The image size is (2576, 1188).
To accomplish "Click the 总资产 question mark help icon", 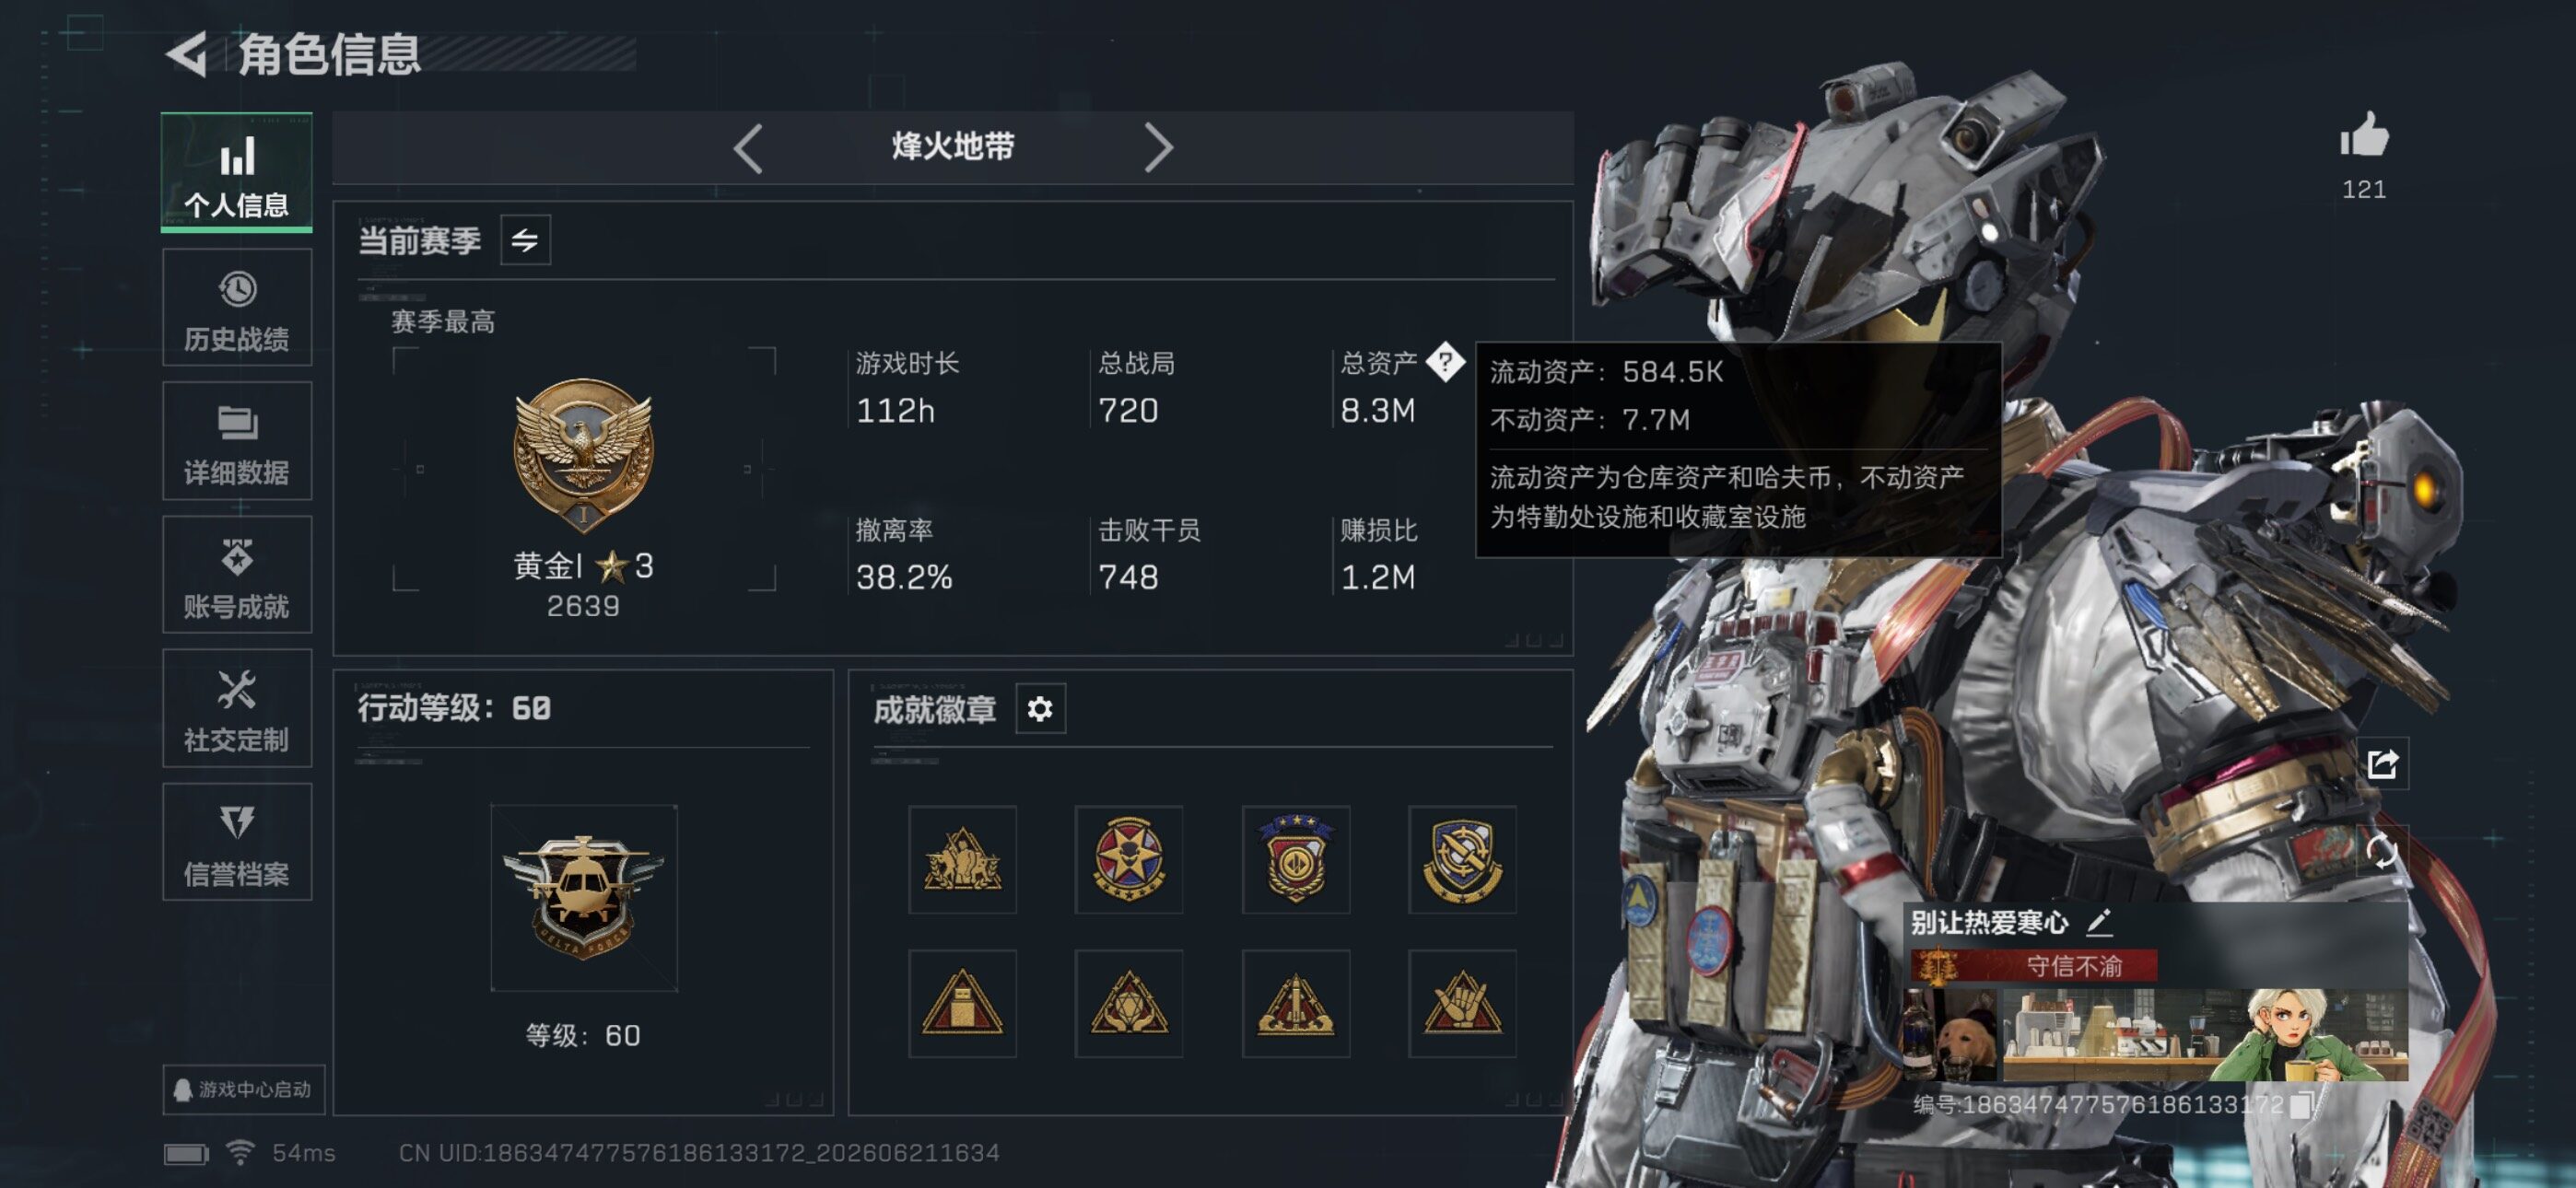I will [1445, 362].
